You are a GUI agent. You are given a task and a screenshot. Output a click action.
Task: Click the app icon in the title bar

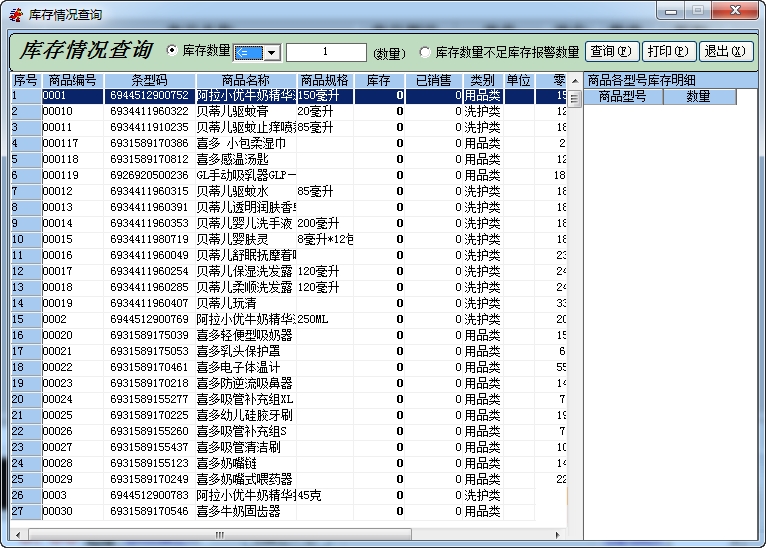click(x=15, y=14)
